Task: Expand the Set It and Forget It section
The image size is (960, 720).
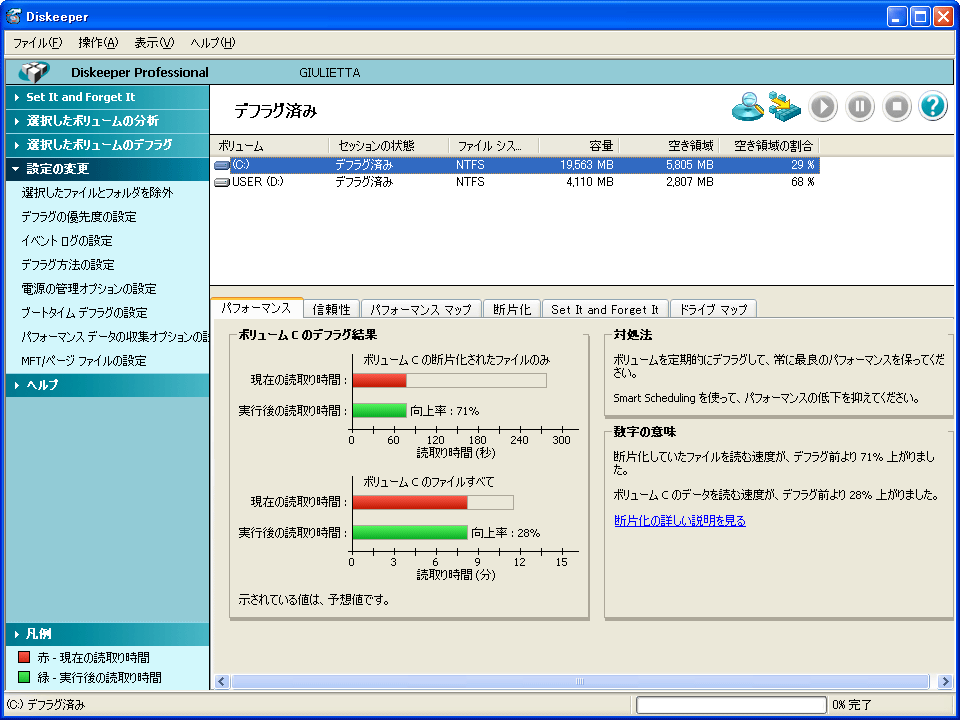Action: point(107,97)
